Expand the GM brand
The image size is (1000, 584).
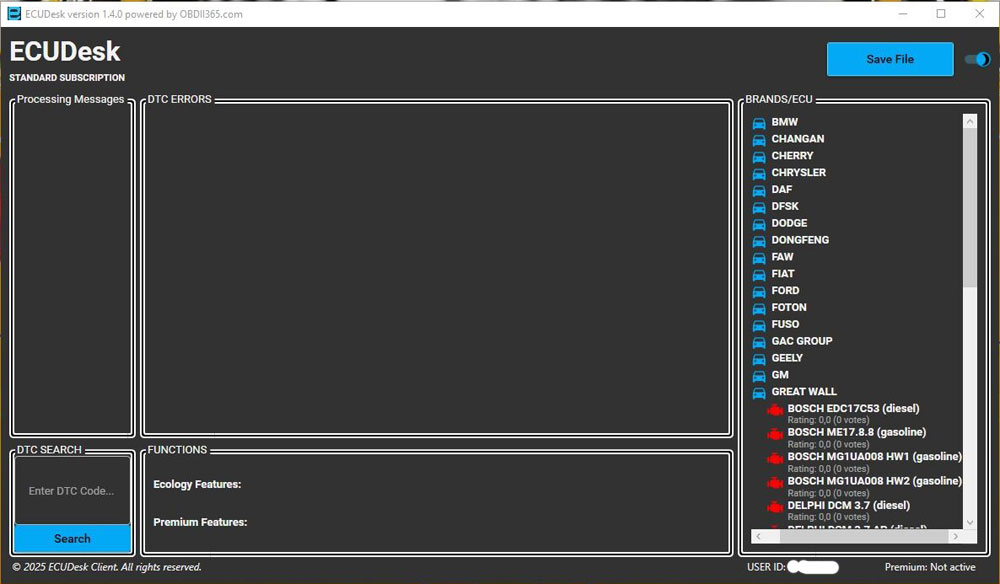tap(780, 375)
